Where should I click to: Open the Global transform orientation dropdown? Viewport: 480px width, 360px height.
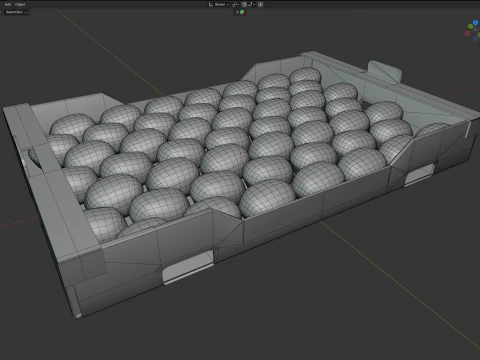(219, 4)
